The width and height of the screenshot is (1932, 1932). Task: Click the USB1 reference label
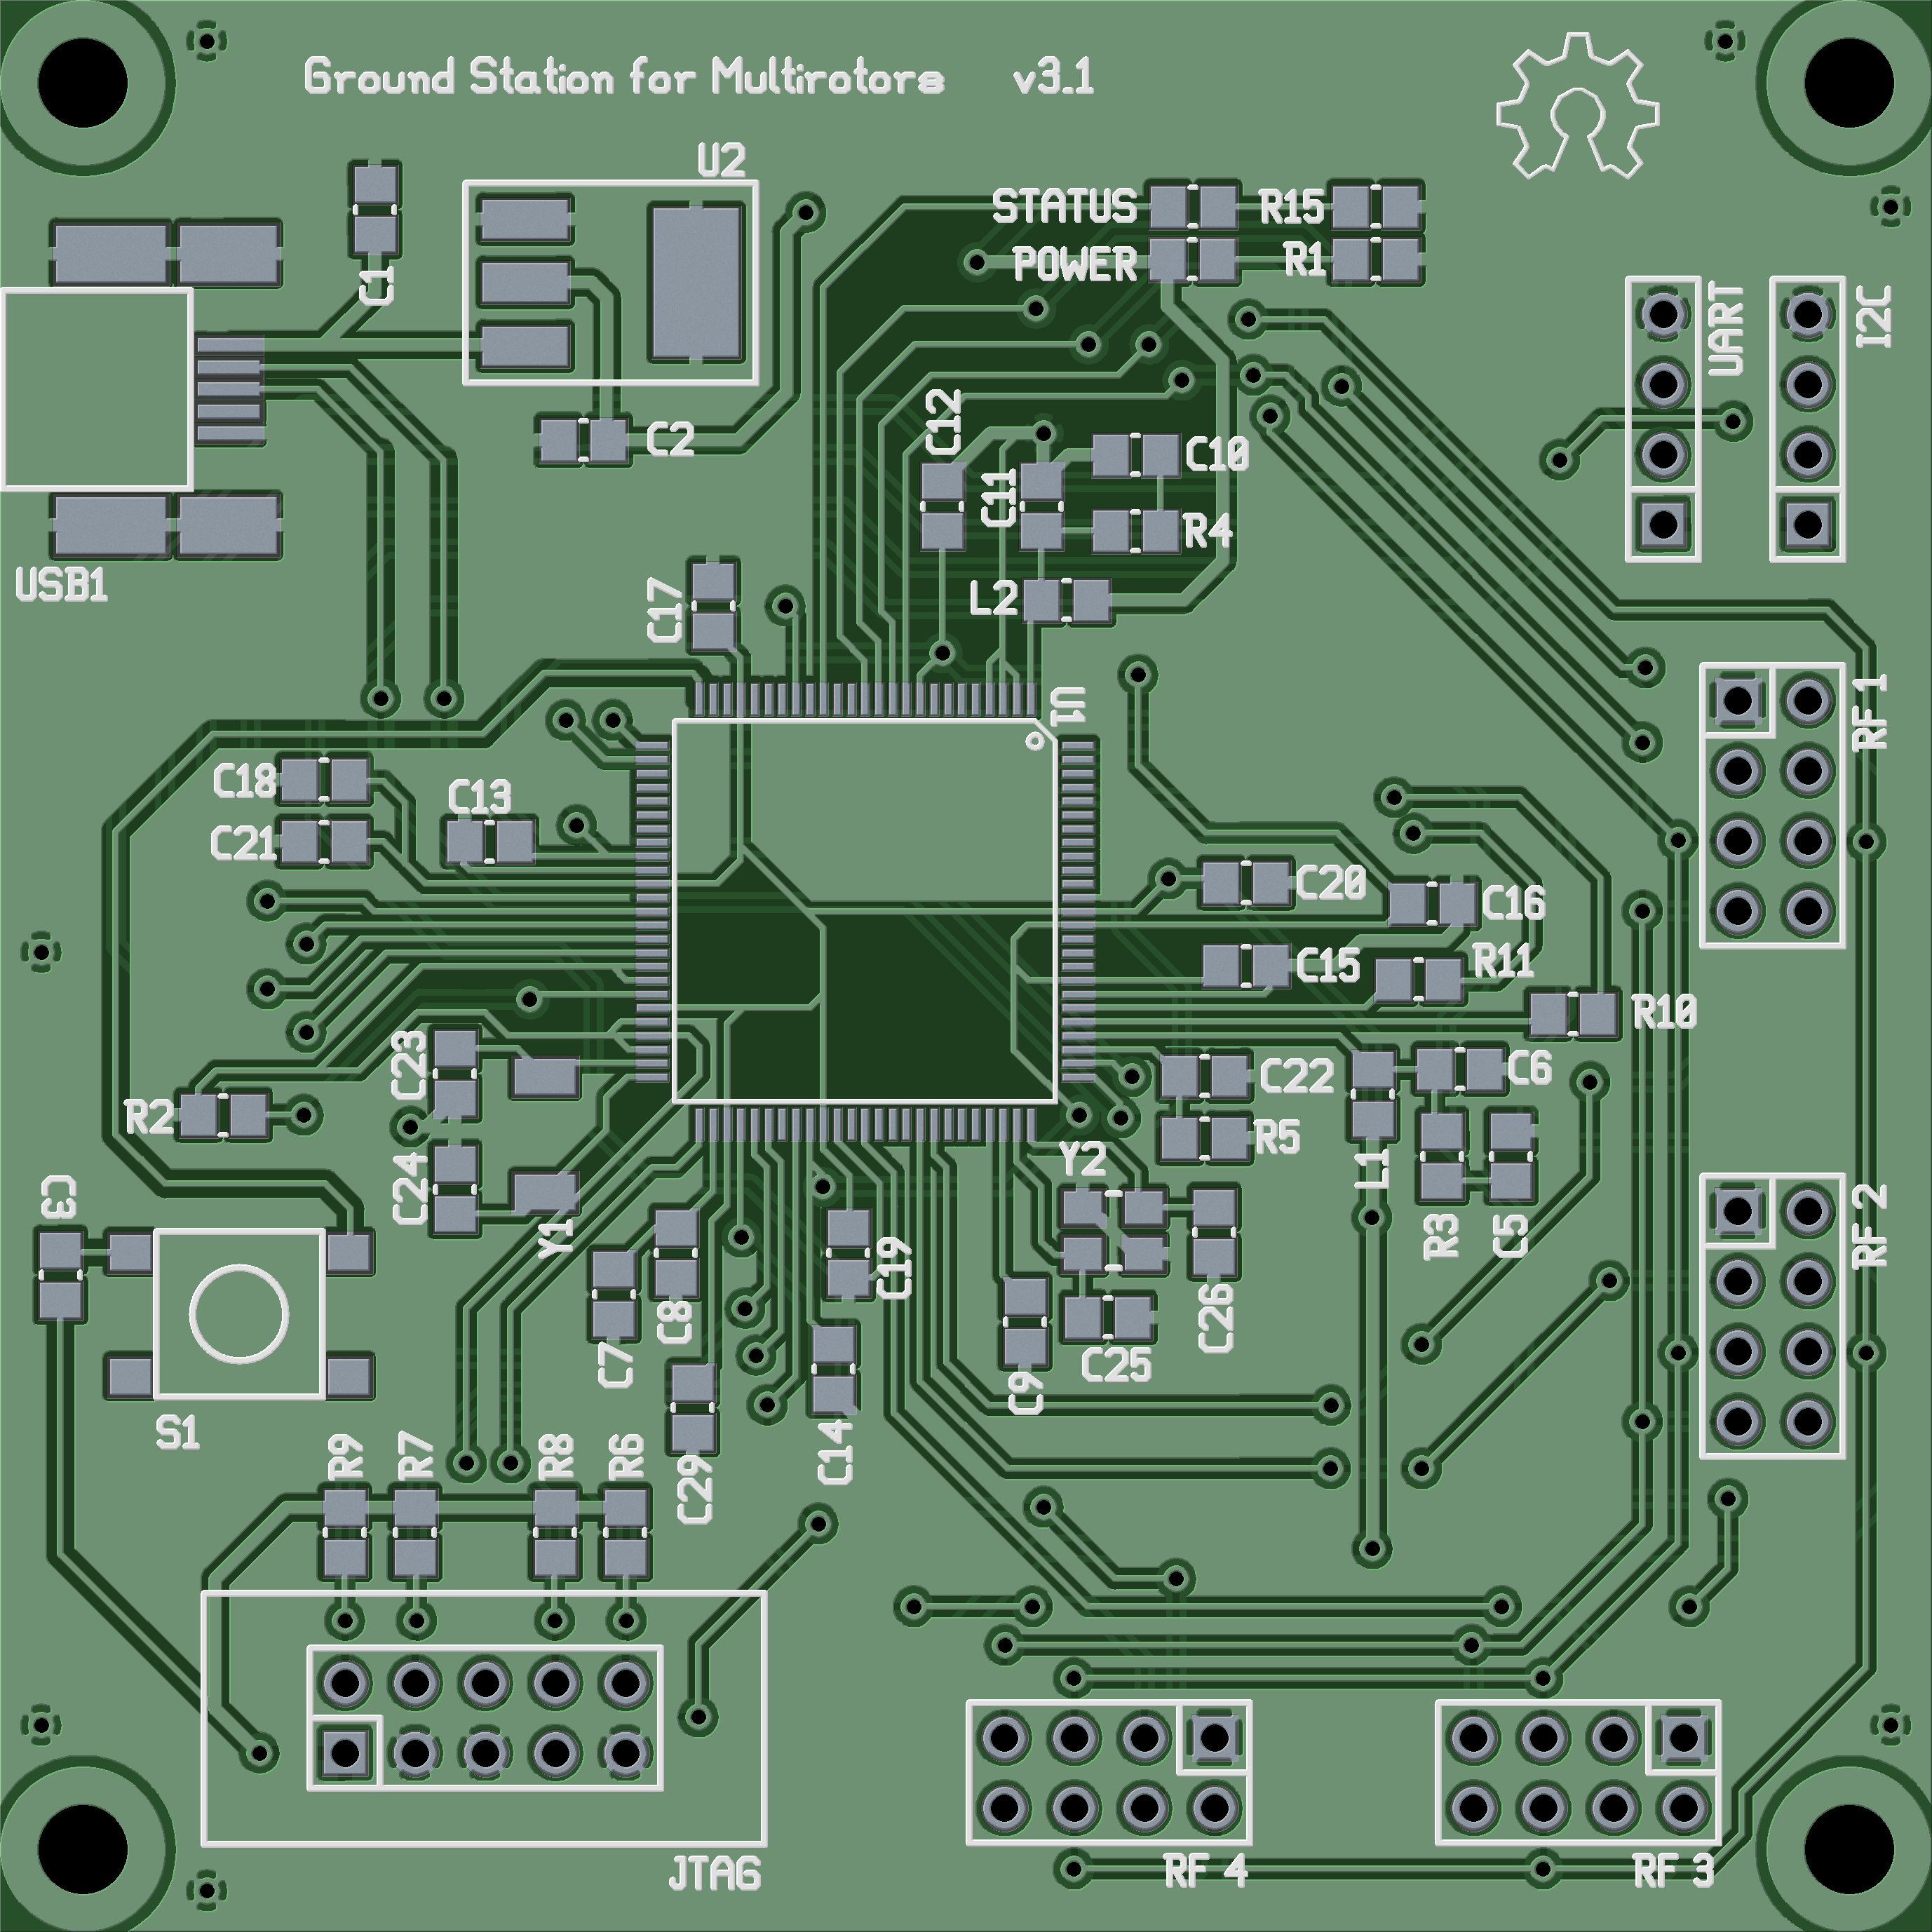click(x=62, y=585)
